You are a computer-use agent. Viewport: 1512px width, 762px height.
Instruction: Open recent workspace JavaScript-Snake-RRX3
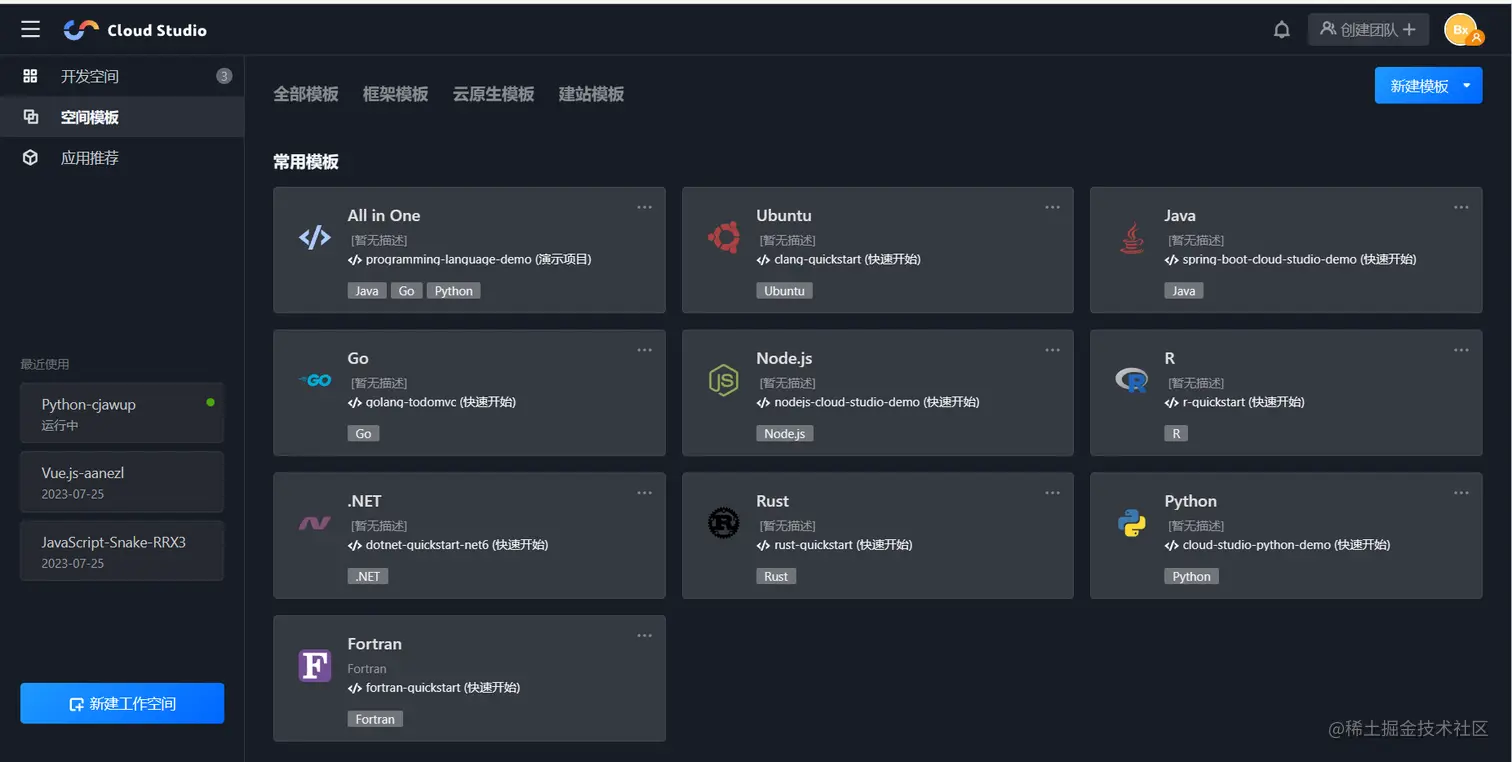point(122,551)
